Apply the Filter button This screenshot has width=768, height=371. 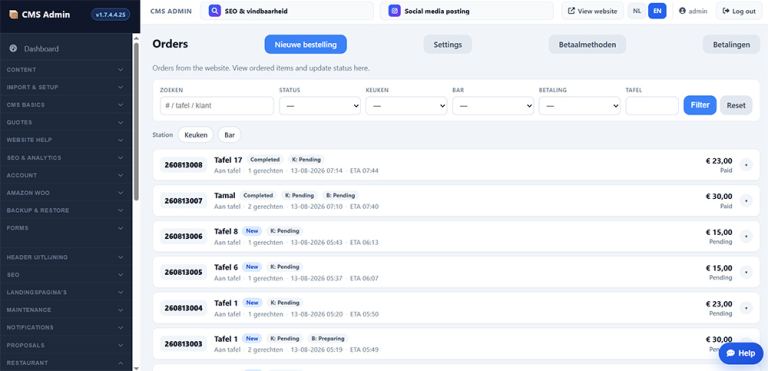click(700, 105)
